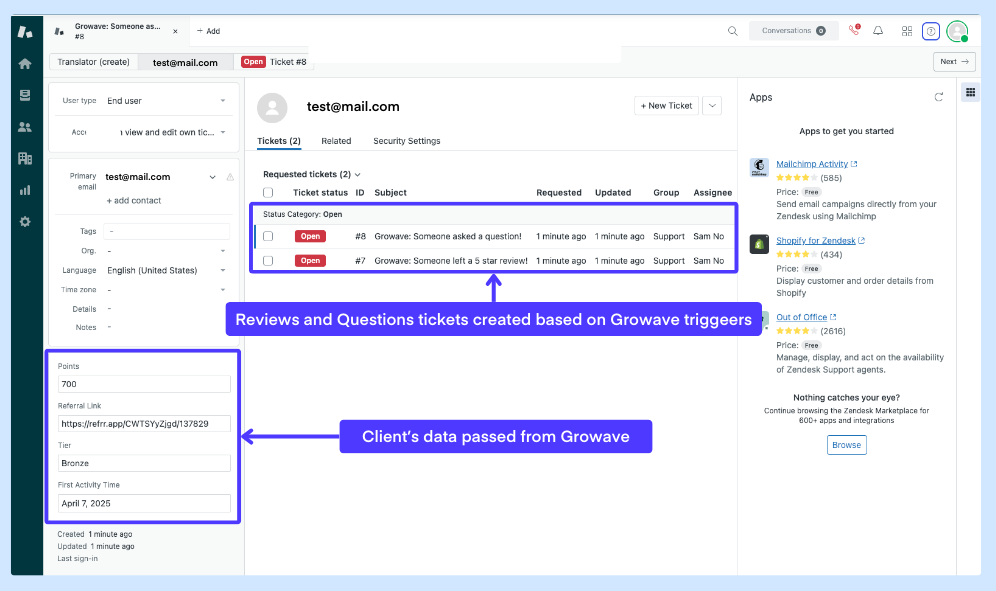Sort by the Requested column header
This screenshot has width=996, height=591.
click(559, 193)
